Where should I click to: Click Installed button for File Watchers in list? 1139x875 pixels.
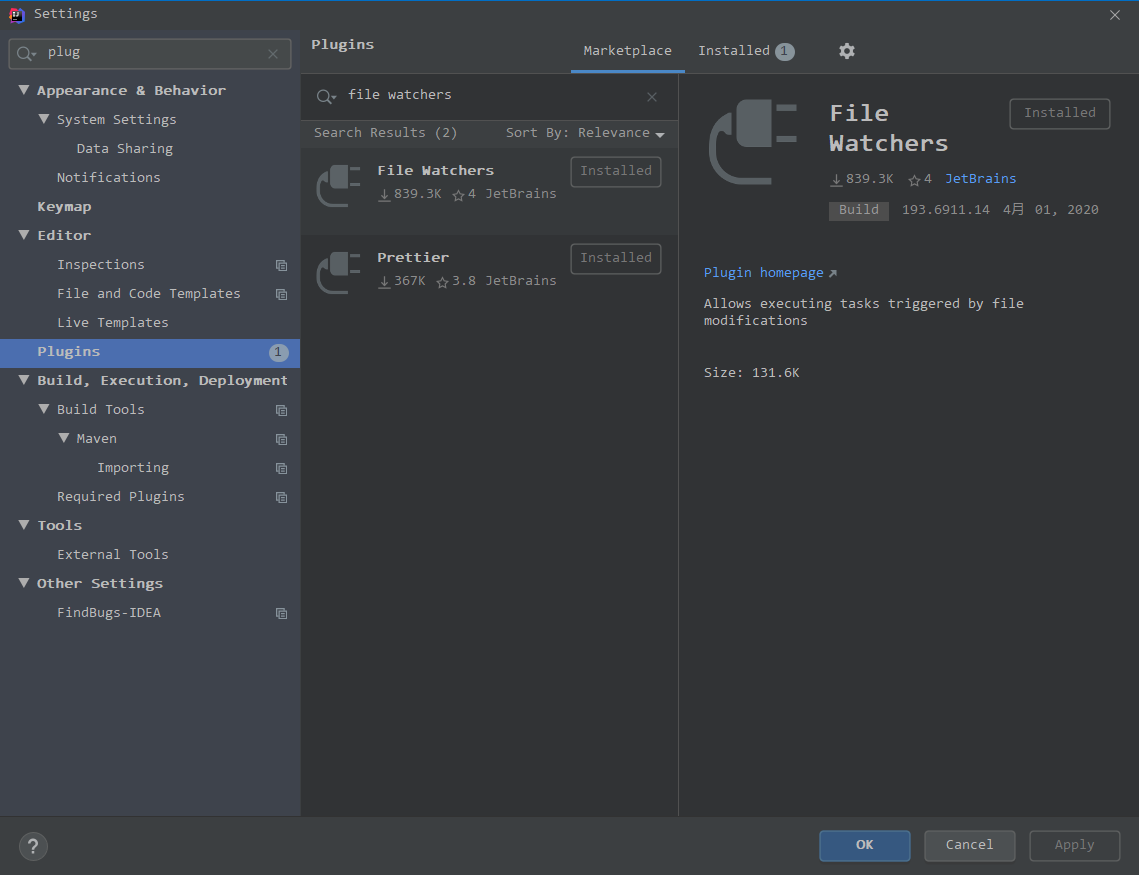pyautogui.click(x=616, y=171)
